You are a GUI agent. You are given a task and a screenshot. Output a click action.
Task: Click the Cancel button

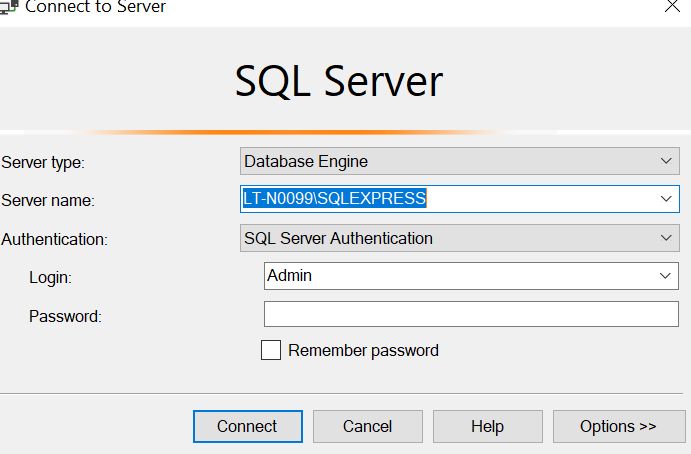coord(368,426)
